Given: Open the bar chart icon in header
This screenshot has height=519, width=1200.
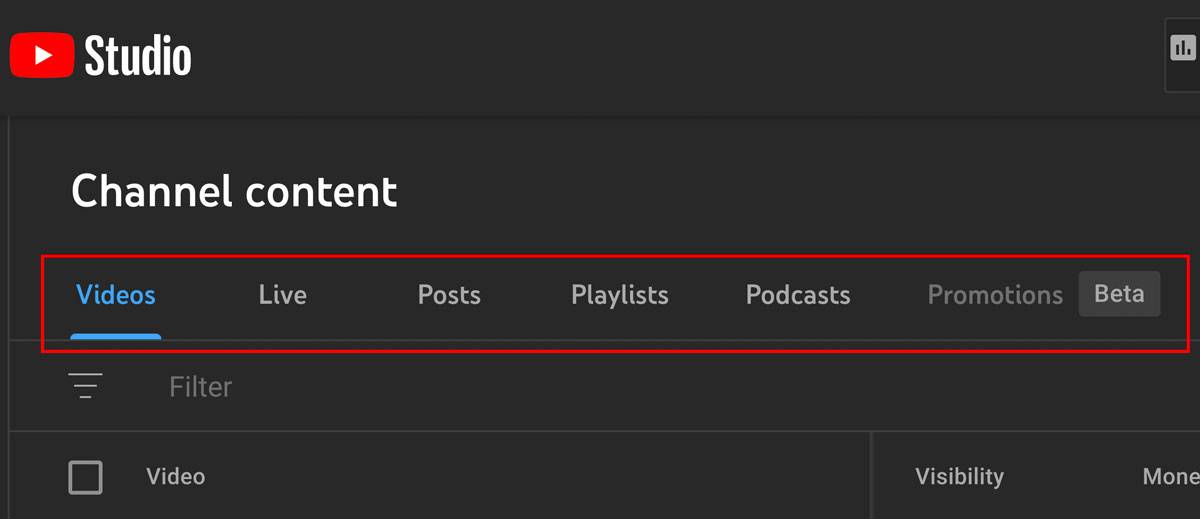Looking at the screenshot, I should click(x=1183, y=48).
